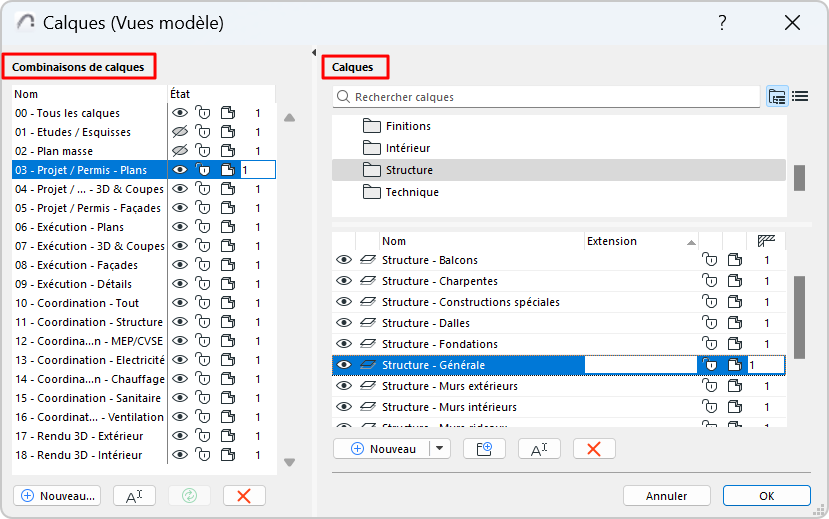
Task: Hide the Structure - Balcons layer
Action: [344, 260]
